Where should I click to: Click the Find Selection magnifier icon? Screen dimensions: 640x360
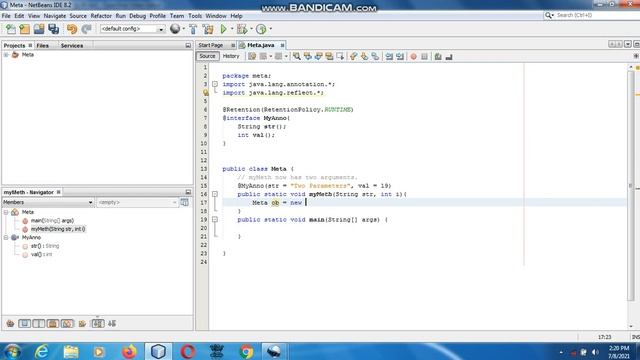(297, 56)
